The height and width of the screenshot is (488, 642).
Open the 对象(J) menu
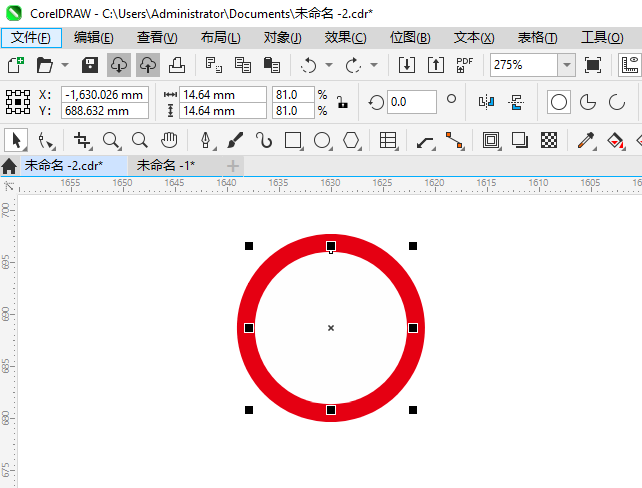pos(283,38)
